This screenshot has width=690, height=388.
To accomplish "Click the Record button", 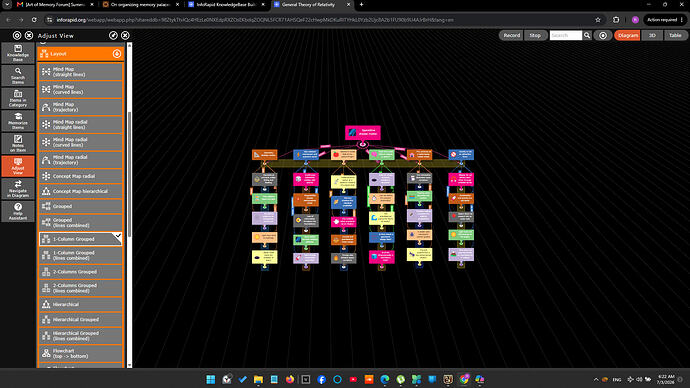I will tap(511, 35).
